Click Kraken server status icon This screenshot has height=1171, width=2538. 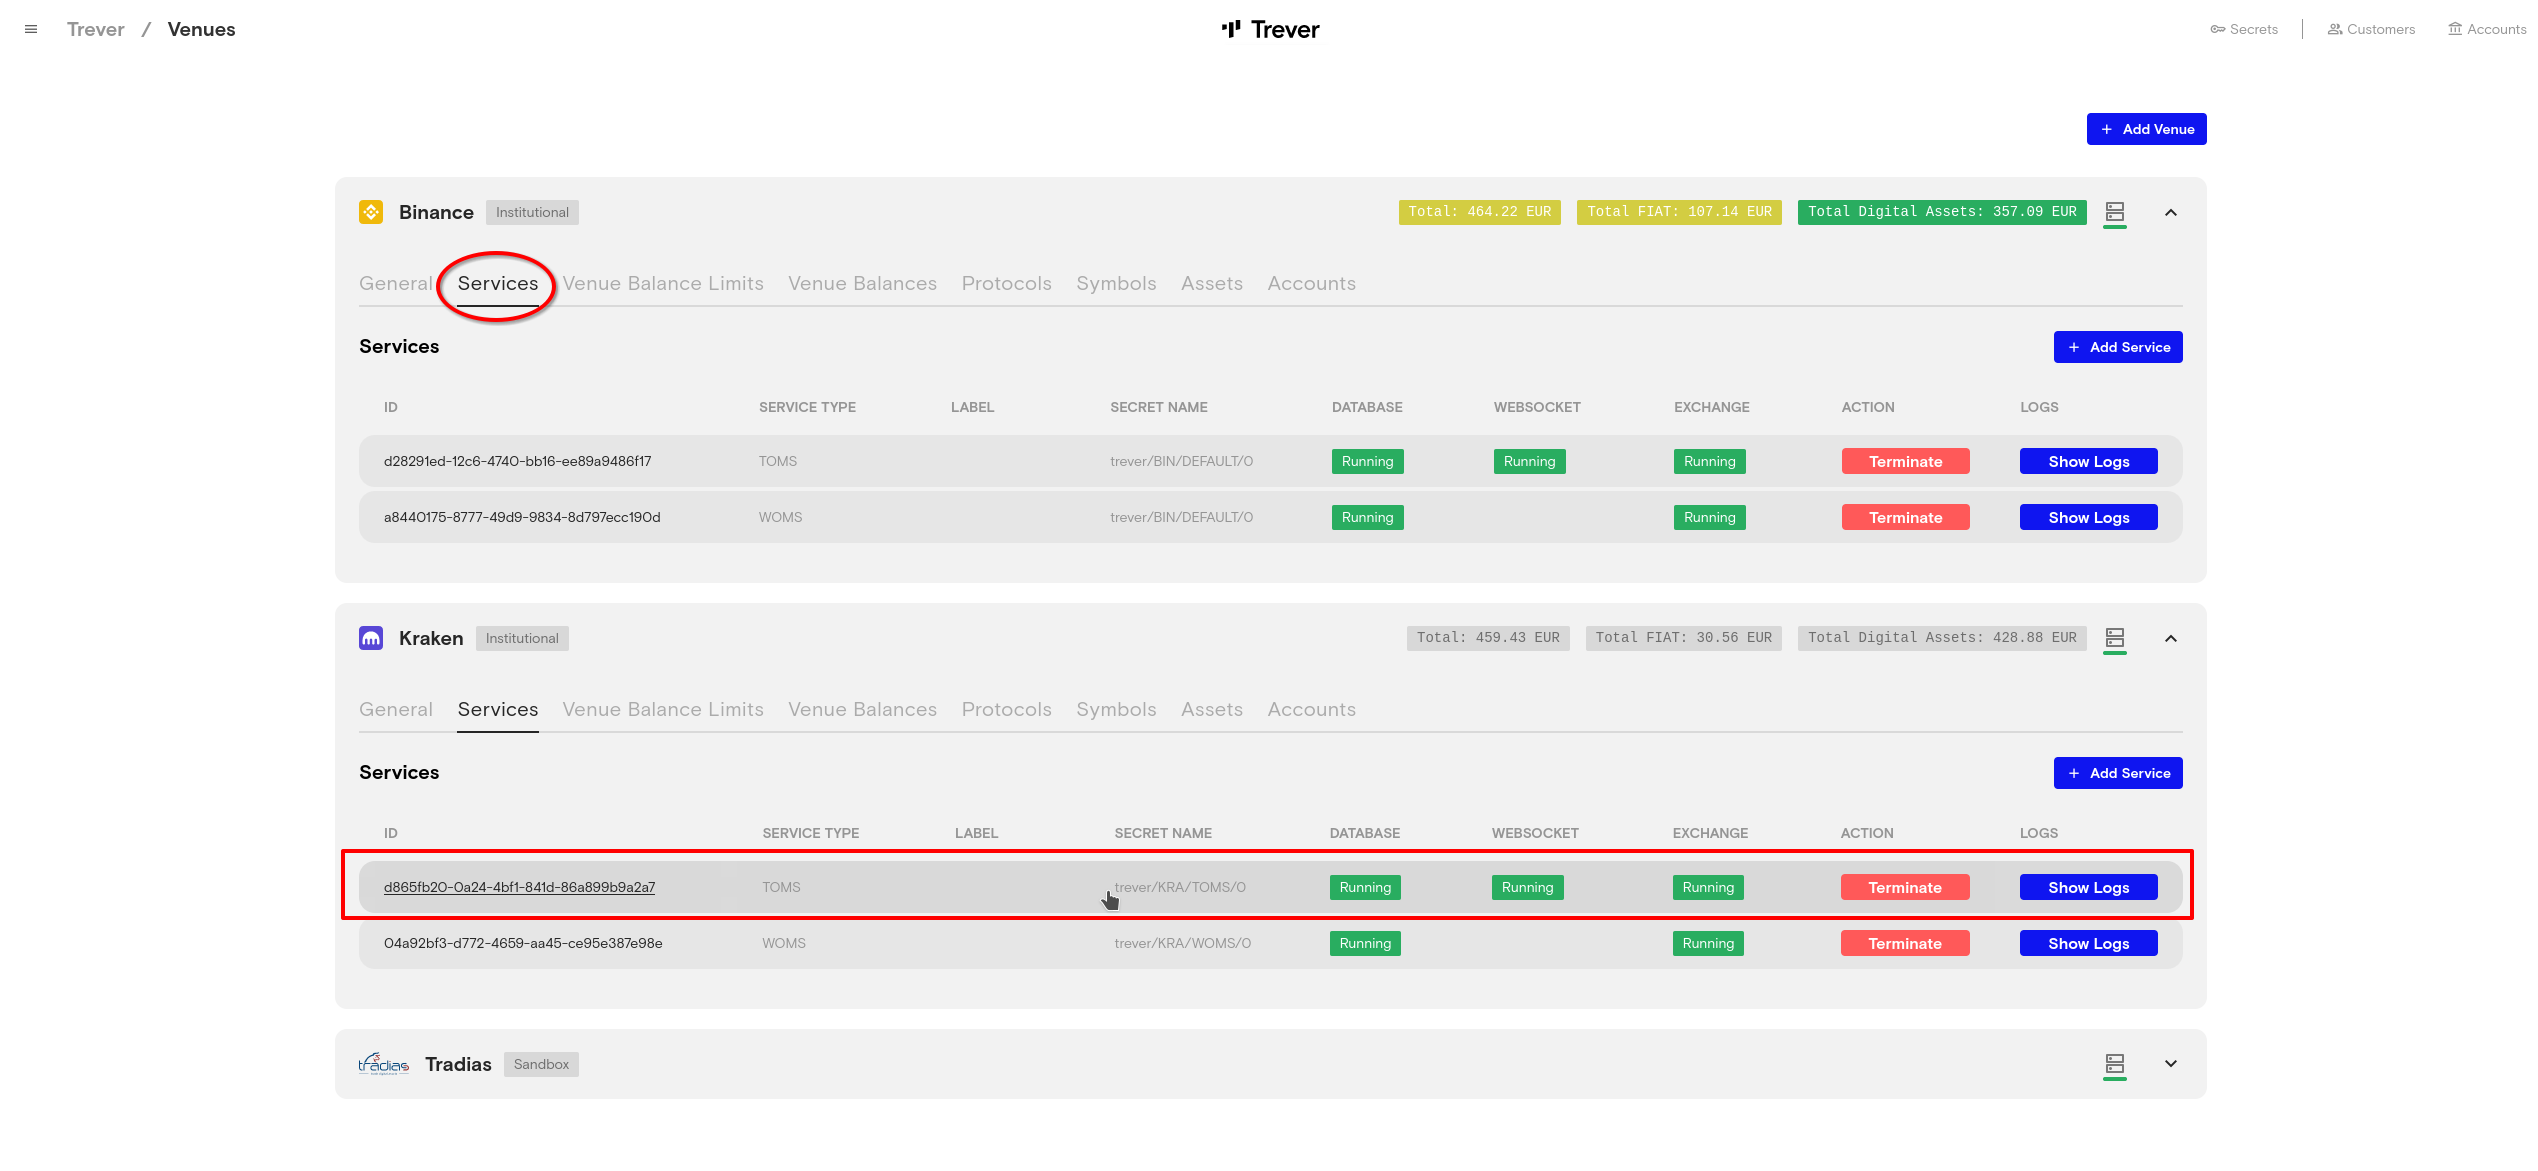click(2114, 638)
